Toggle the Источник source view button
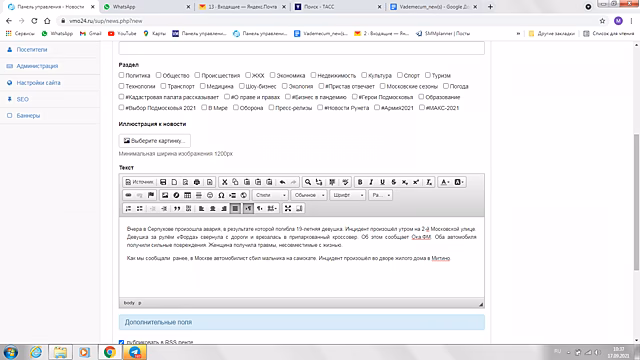The width and height of the screenshot is (640, 360). (140, 182)
